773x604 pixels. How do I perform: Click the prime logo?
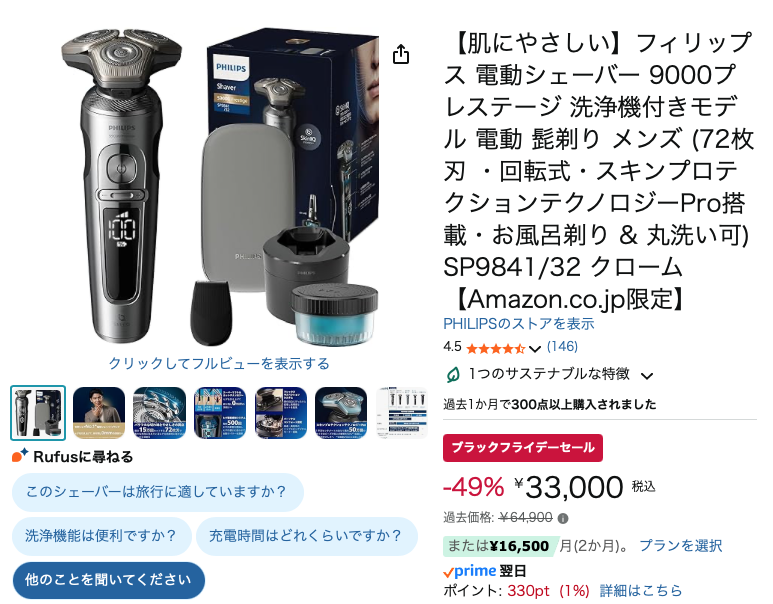[469, 571]
